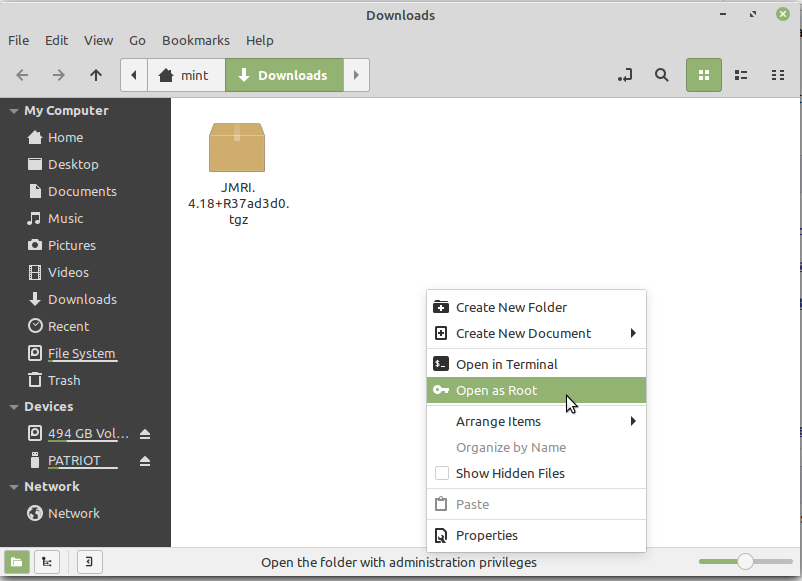Go up to the parent folder
Viewport: 802px width, 581px height.
coord(96,75)
